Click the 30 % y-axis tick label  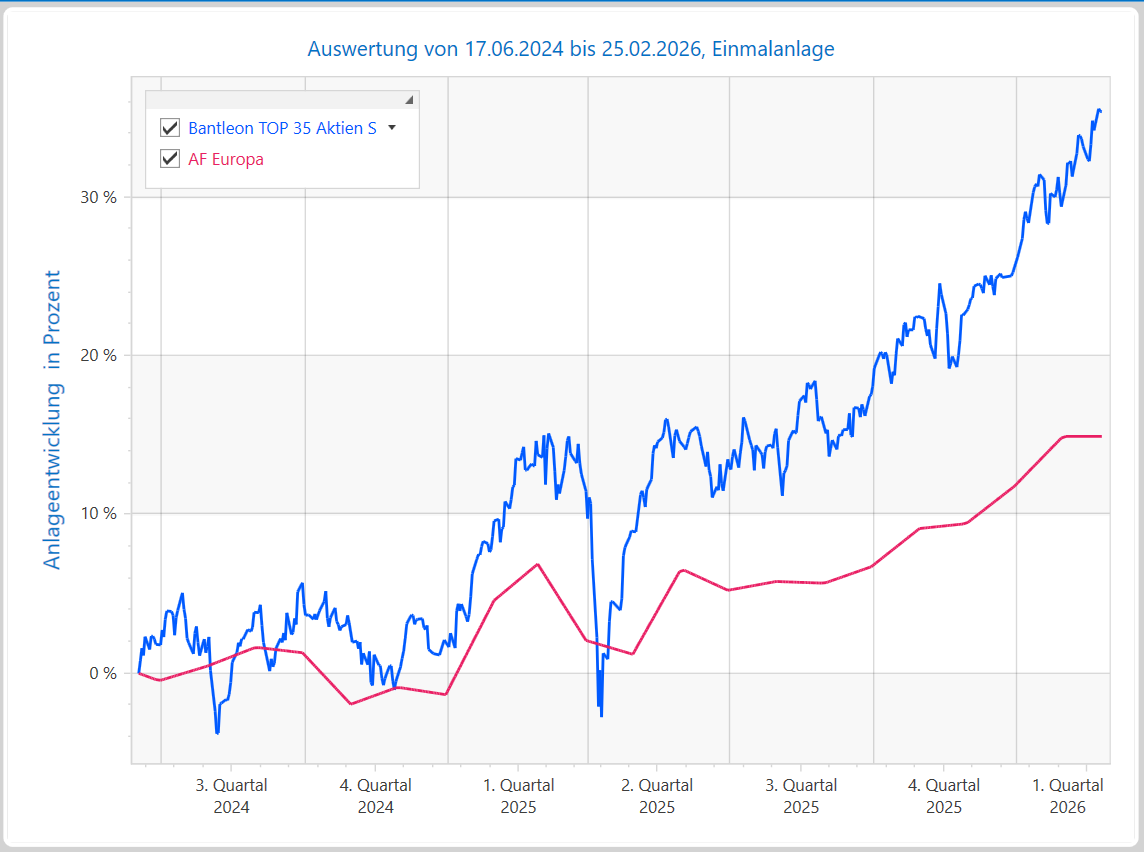pyautogui.click(x=99, y=197)
